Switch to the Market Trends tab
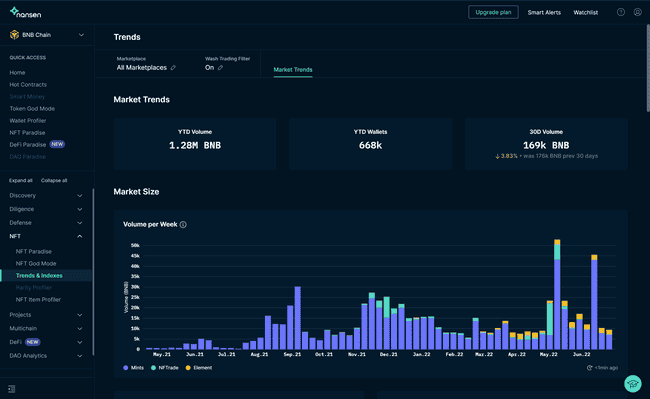Image resolution: width=650 pixels, height=399 pixels. [x=293, y=70]
